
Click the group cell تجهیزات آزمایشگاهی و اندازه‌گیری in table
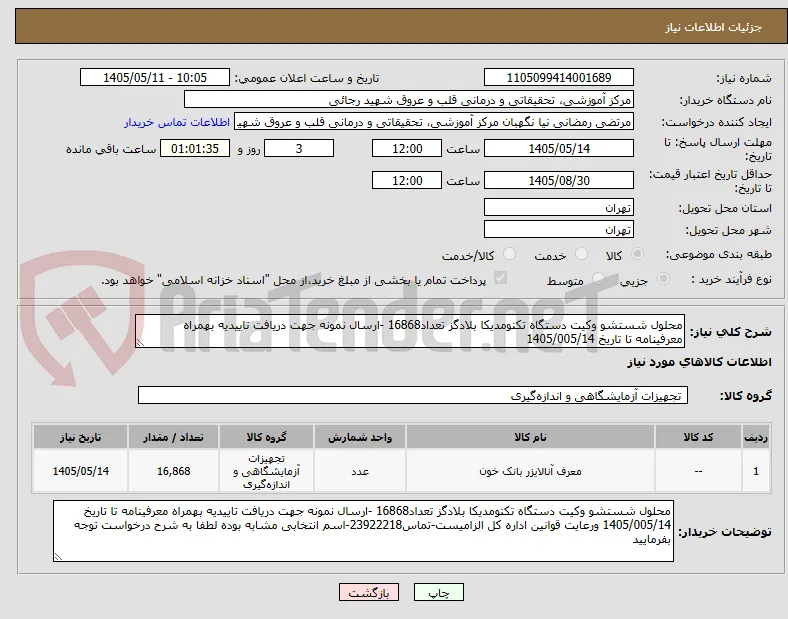point(266,471)
